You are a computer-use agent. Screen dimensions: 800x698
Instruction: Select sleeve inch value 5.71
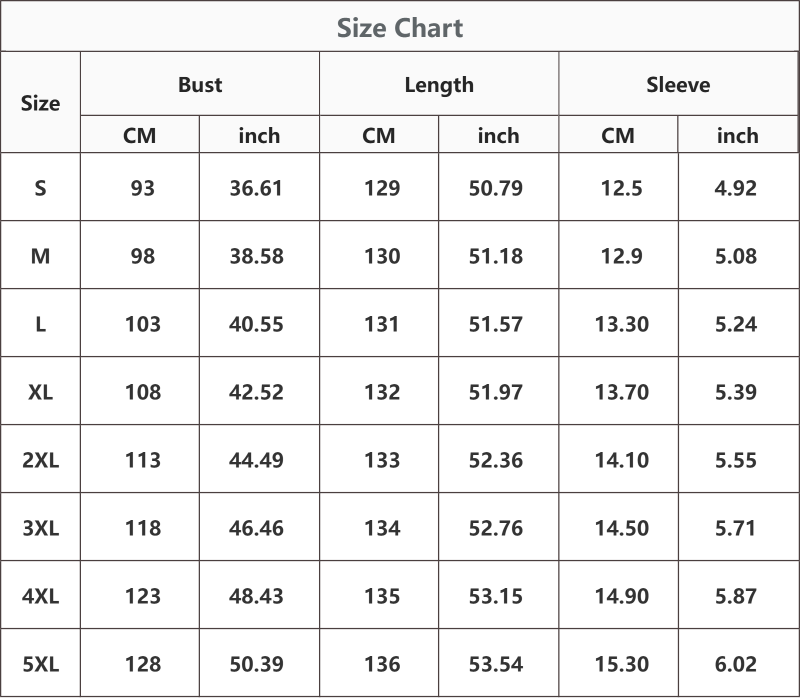point(735,528)
